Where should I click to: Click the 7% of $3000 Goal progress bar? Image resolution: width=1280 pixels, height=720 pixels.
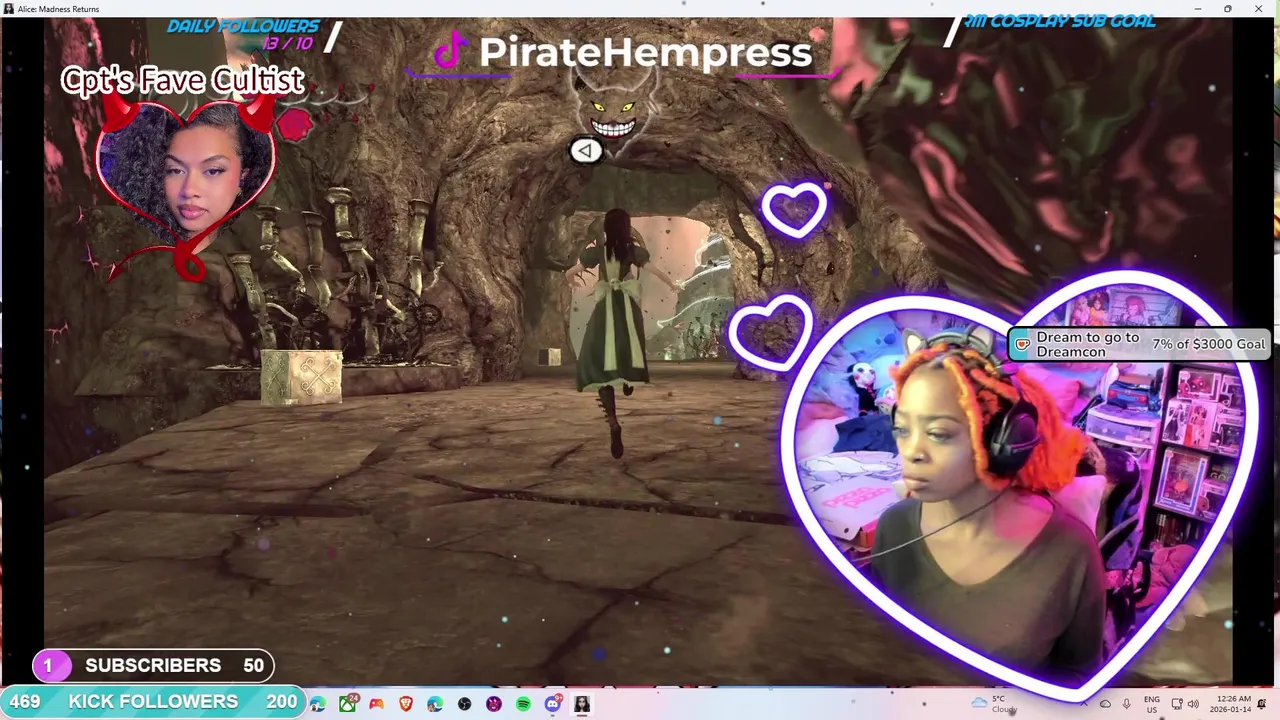tap(1208, 344)
